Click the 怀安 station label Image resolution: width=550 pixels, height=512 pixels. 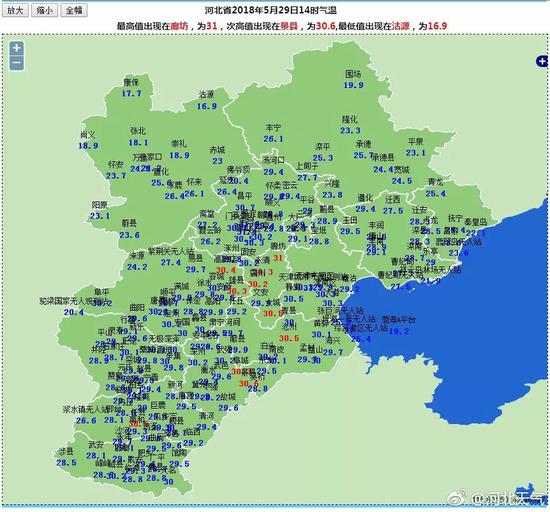coord(115,164)
